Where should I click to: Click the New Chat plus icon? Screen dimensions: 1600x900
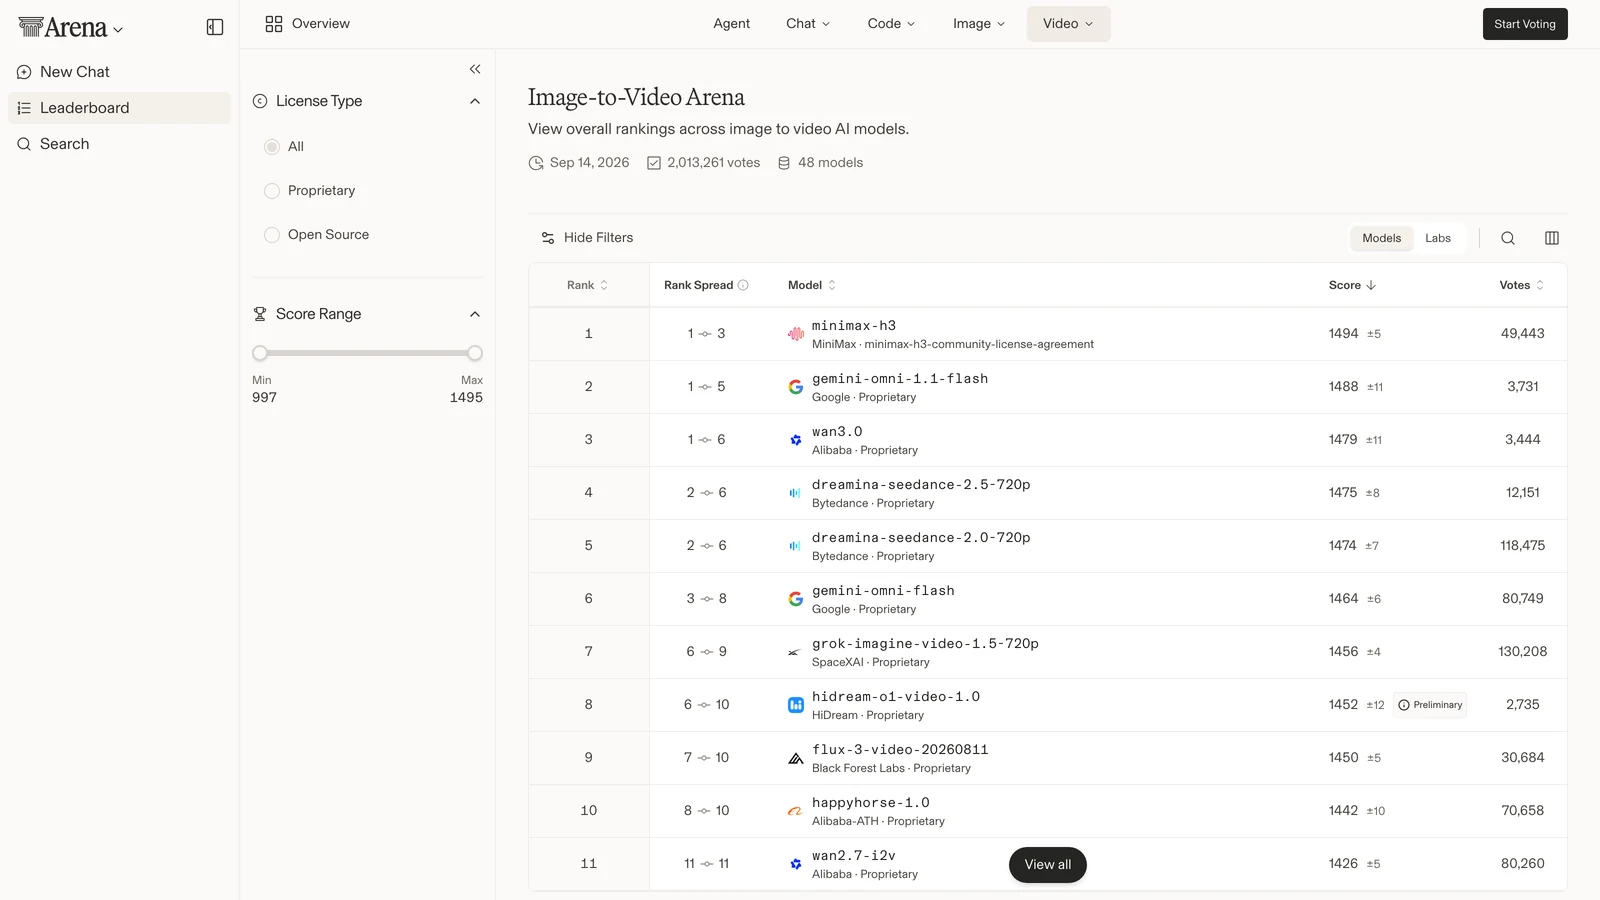(24, 72)
